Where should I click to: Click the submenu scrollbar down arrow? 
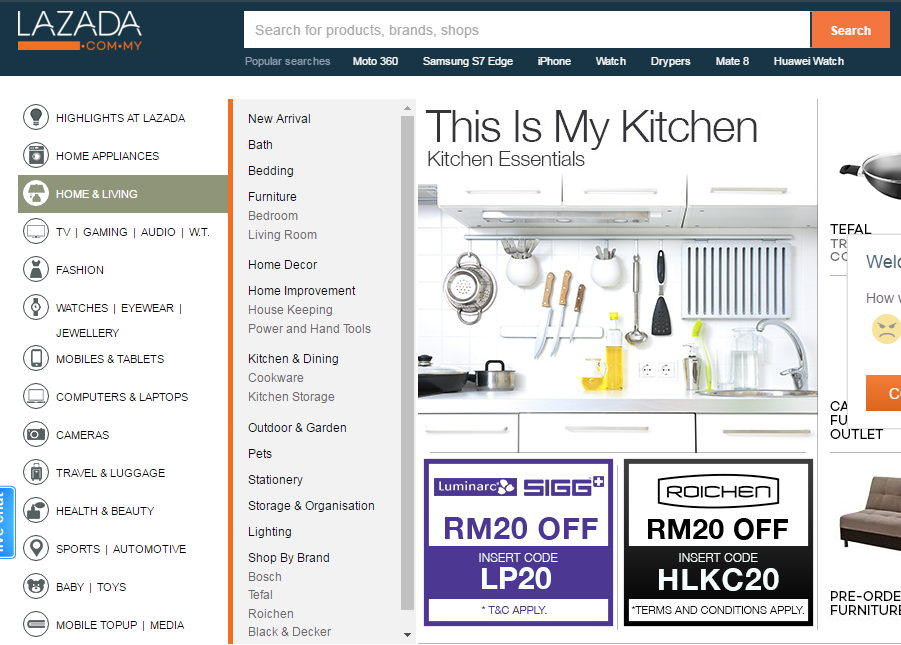pos(407,635)
